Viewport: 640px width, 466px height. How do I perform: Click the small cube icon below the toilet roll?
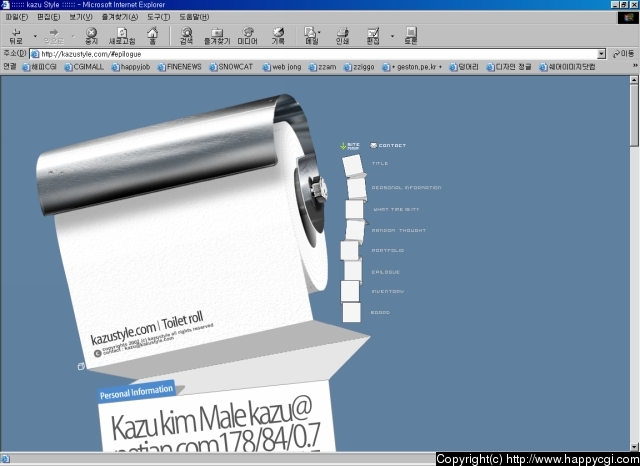(x=81, y=366)
